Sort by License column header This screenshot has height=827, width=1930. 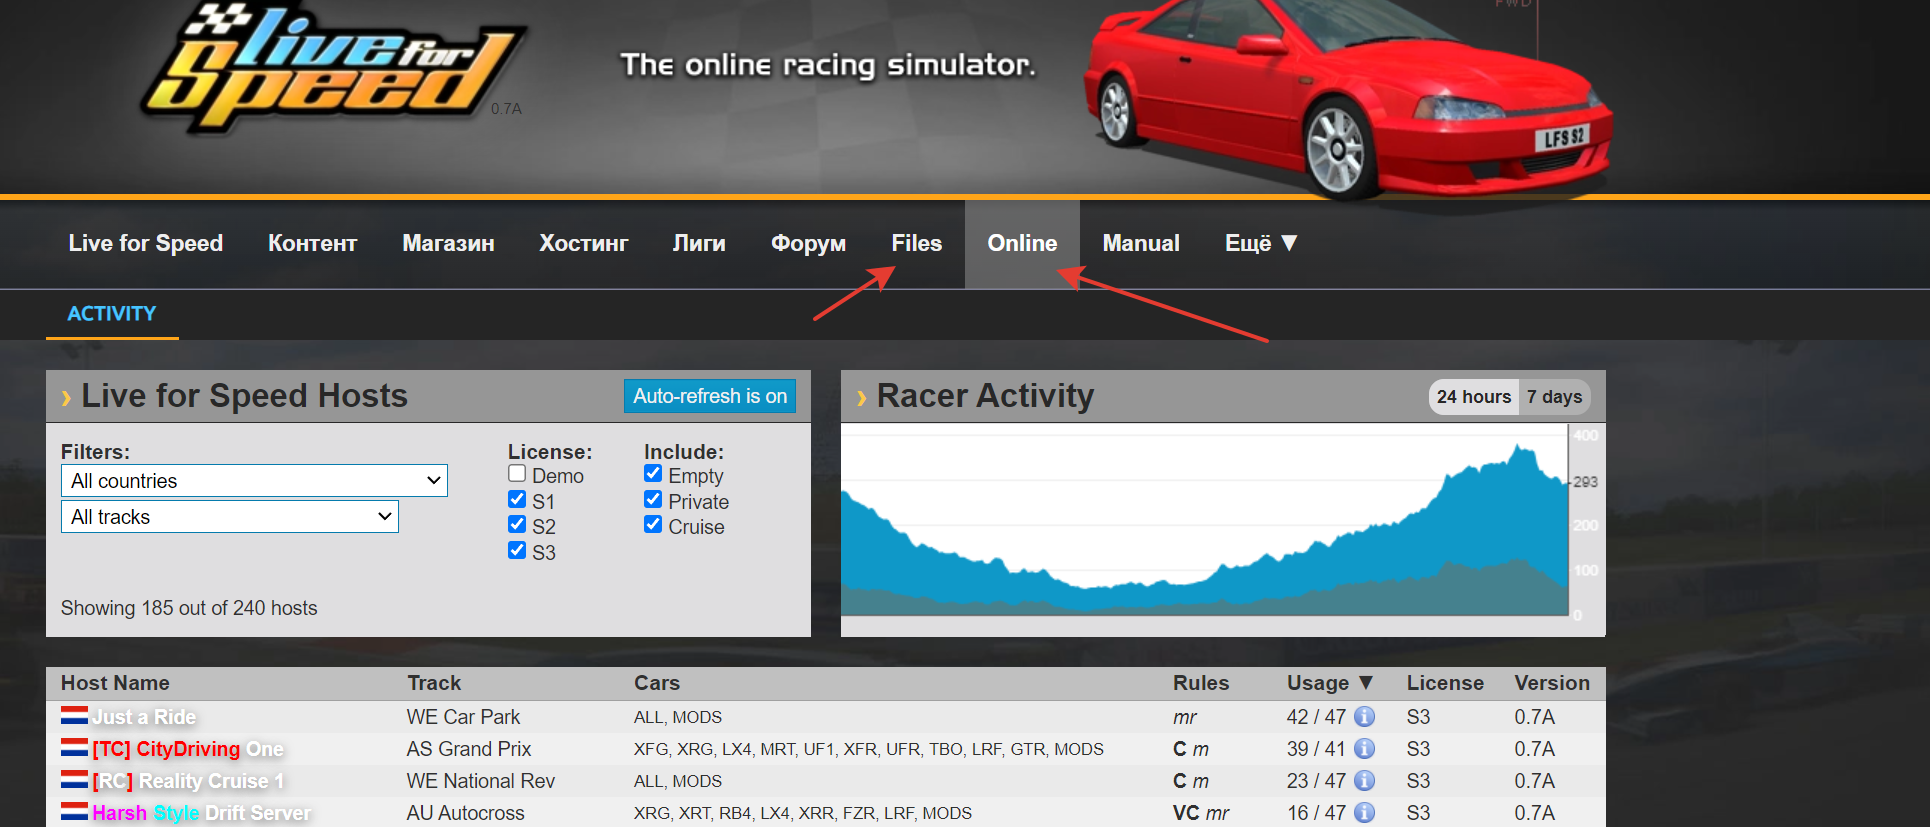pyautogui.click(x=1445, y=683)
